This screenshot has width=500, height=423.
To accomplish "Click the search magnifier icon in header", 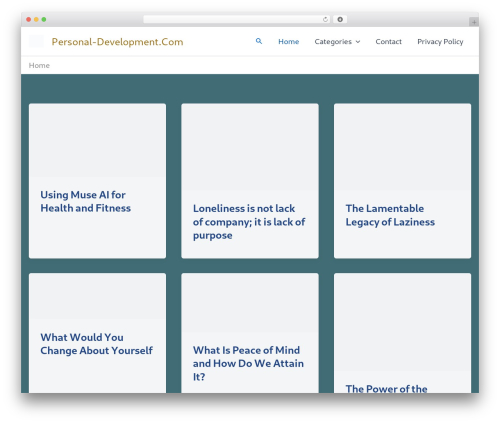I will [x=259, y=41].
